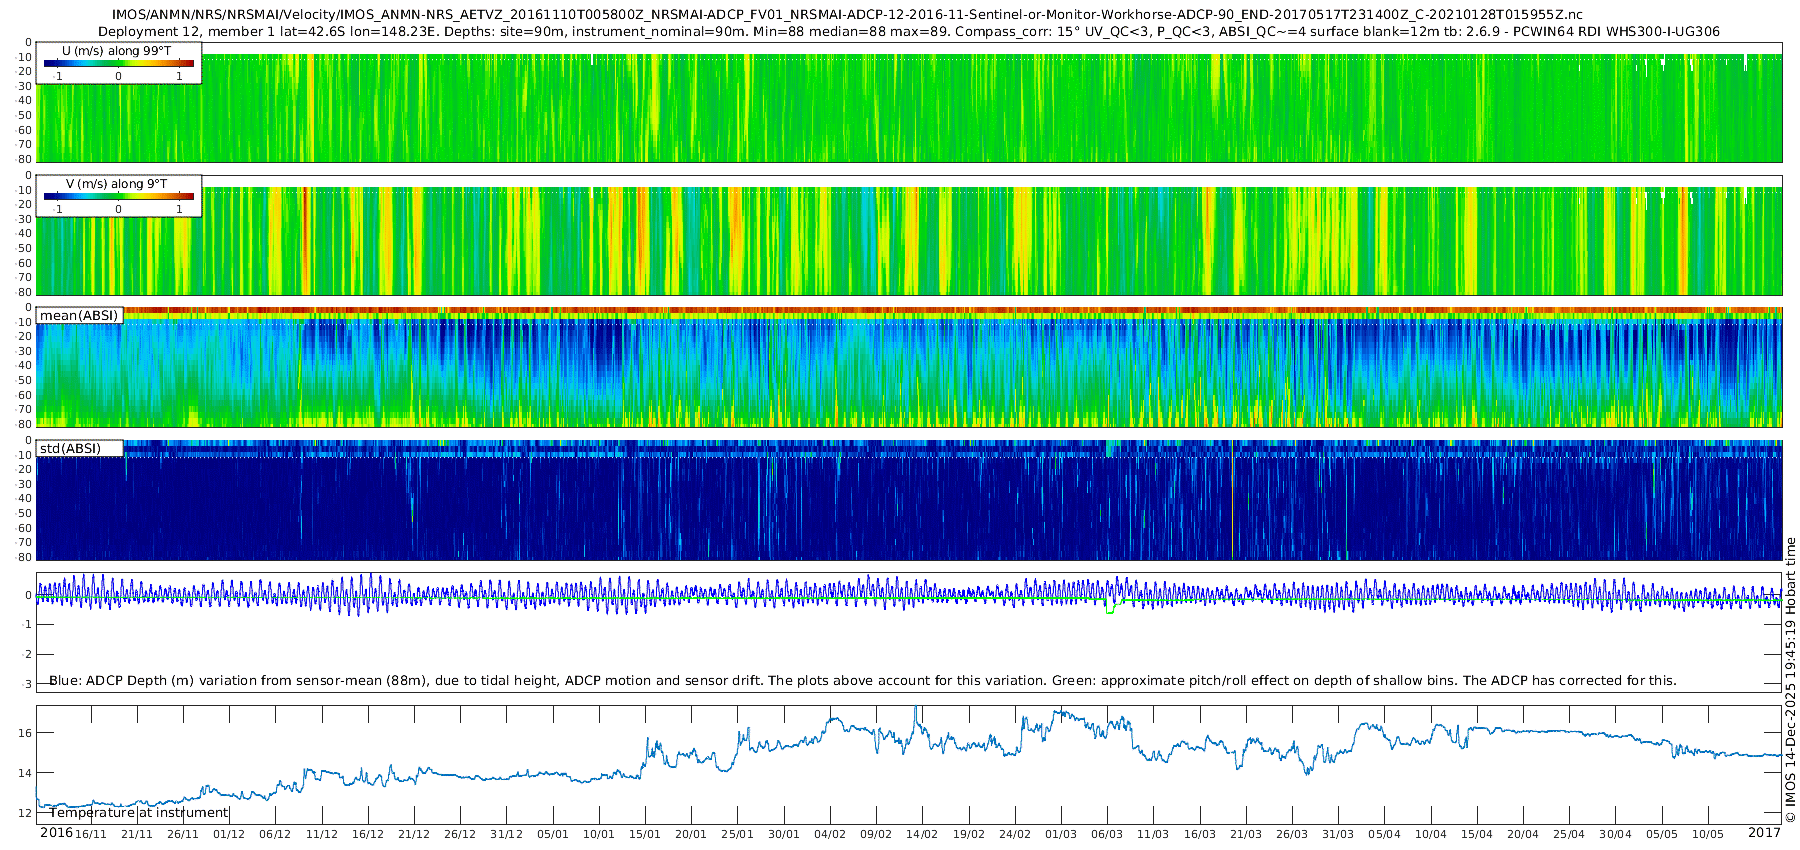The width and height of the screenshot is (1800, 850).
Task: Select the 15/01 date tick label
Action: [644, 834]
